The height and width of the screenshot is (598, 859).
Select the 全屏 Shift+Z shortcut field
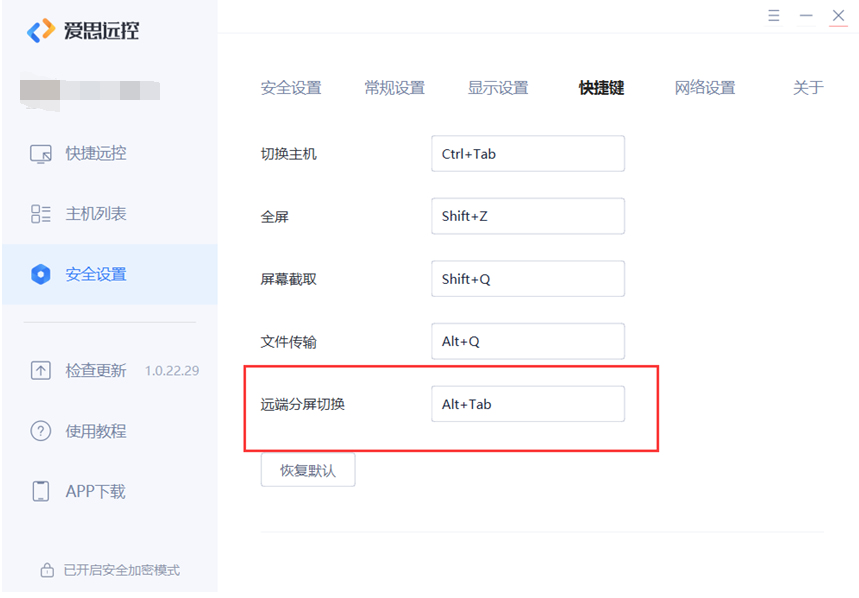tap(528, 216)
